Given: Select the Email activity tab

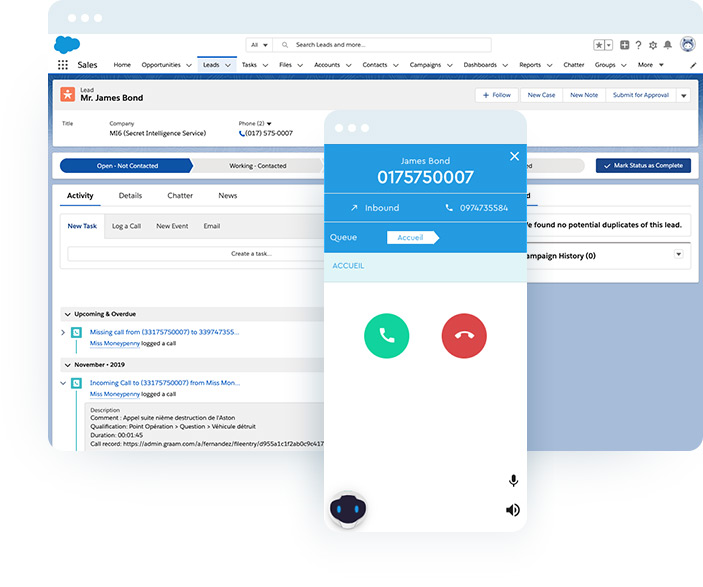Looking at the screenshot, I should pyautogui.click(x=212, y=226).
